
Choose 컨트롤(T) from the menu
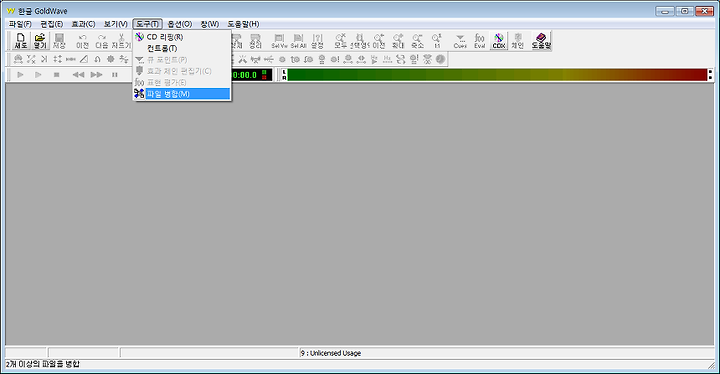click(x=182, y=48)
